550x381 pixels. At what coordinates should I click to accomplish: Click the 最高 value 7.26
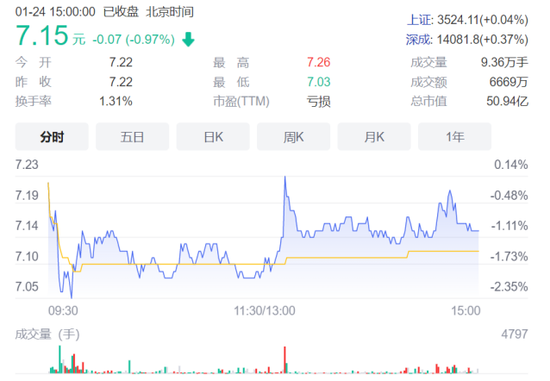[318, 62]
